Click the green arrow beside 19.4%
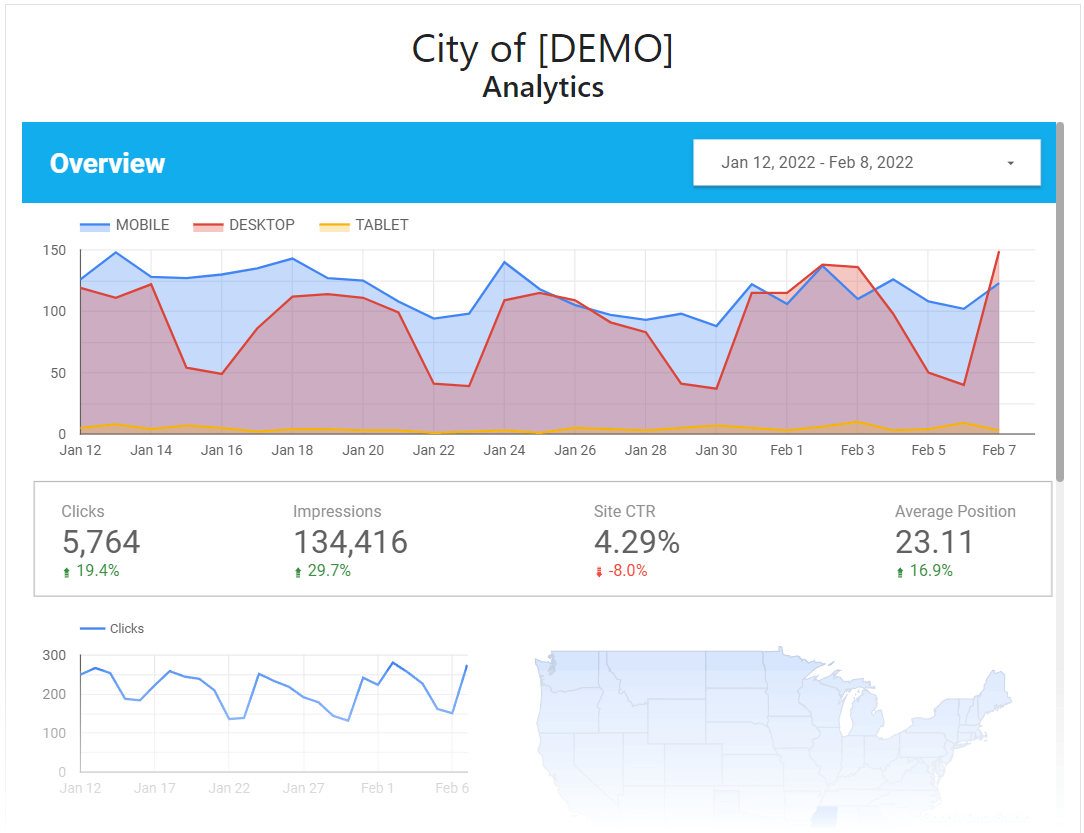Image resolution: width=1084 pixels, height=833 pixels. point(66,570)
